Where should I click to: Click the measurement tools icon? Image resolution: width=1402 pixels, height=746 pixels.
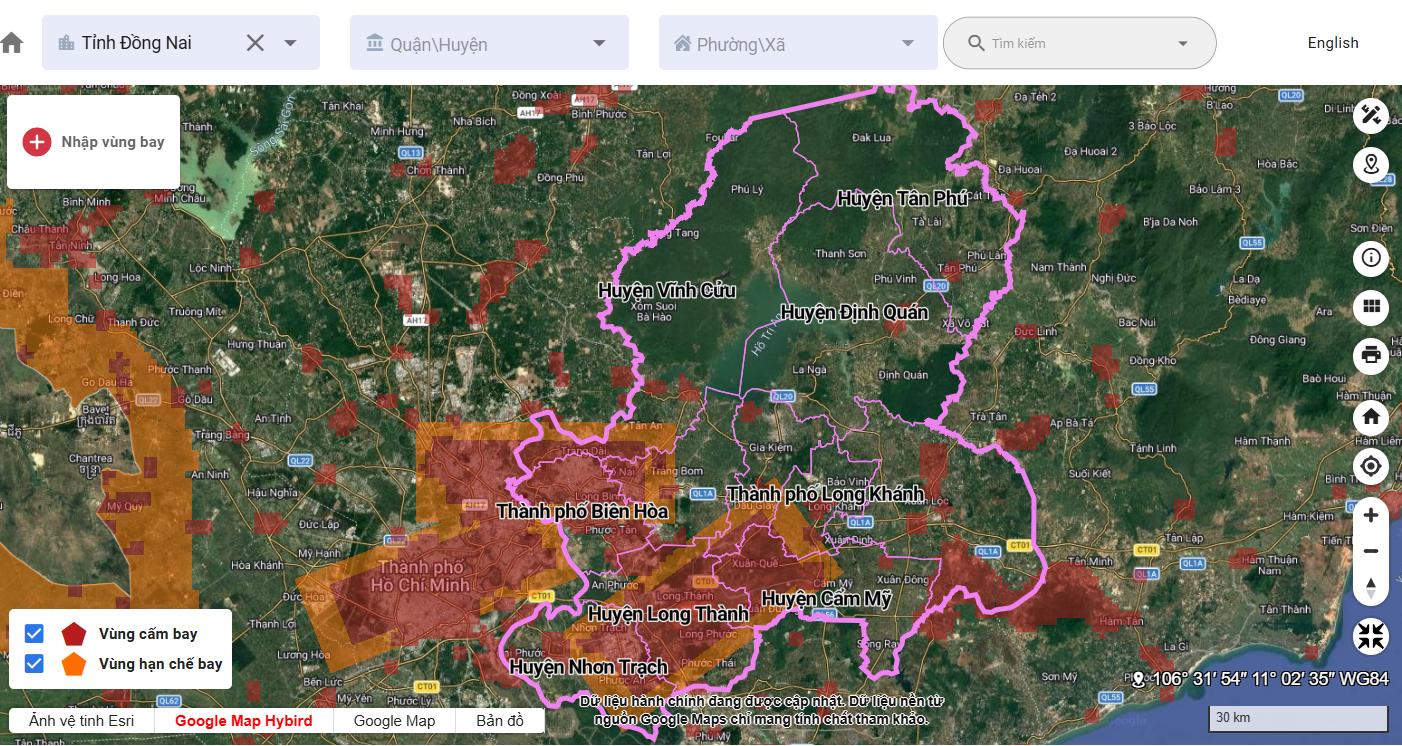pyautogui.click(x=1371, y=115)
